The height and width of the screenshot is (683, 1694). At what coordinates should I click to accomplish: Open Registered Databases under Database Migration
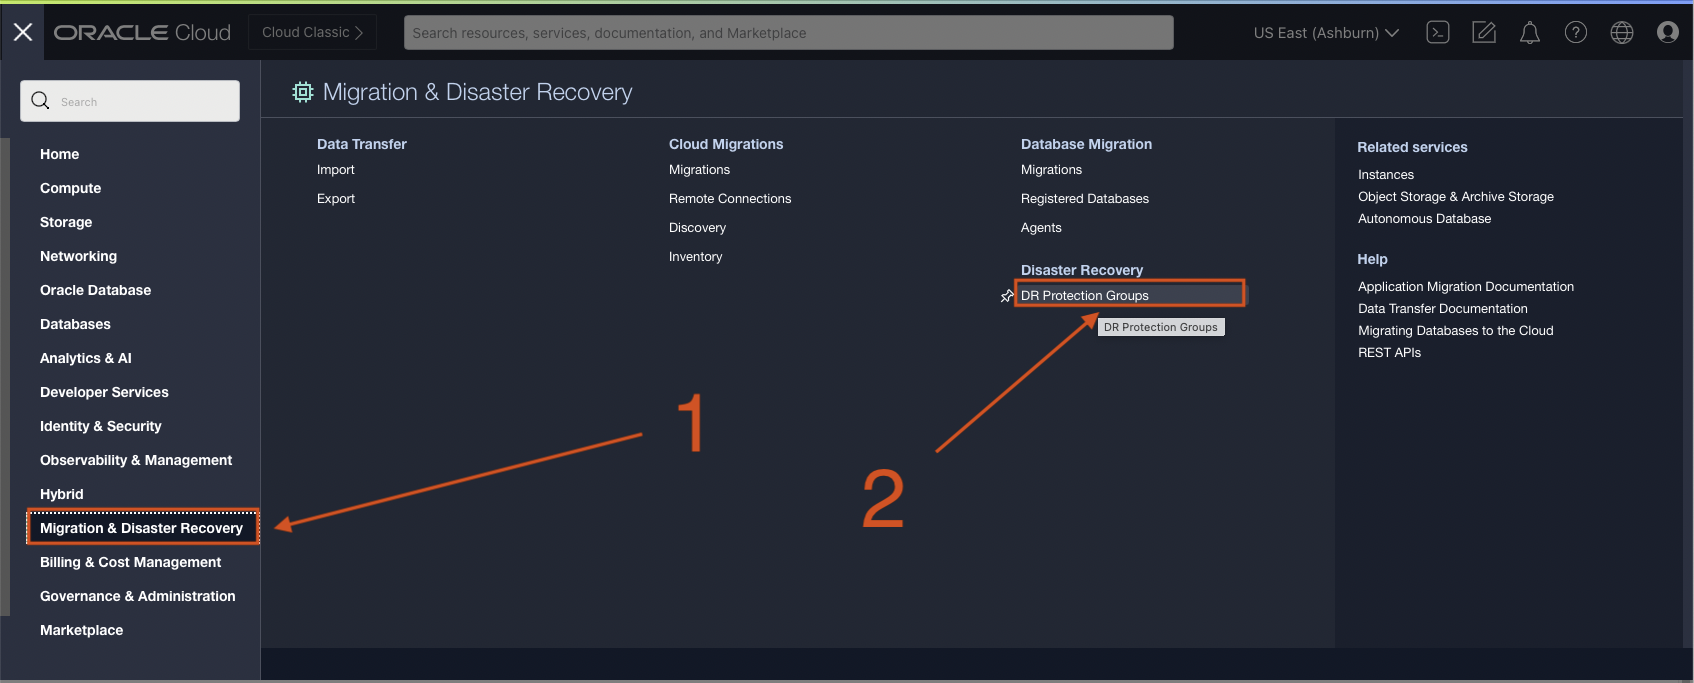pyautogui.click(x=1084, y=199)
